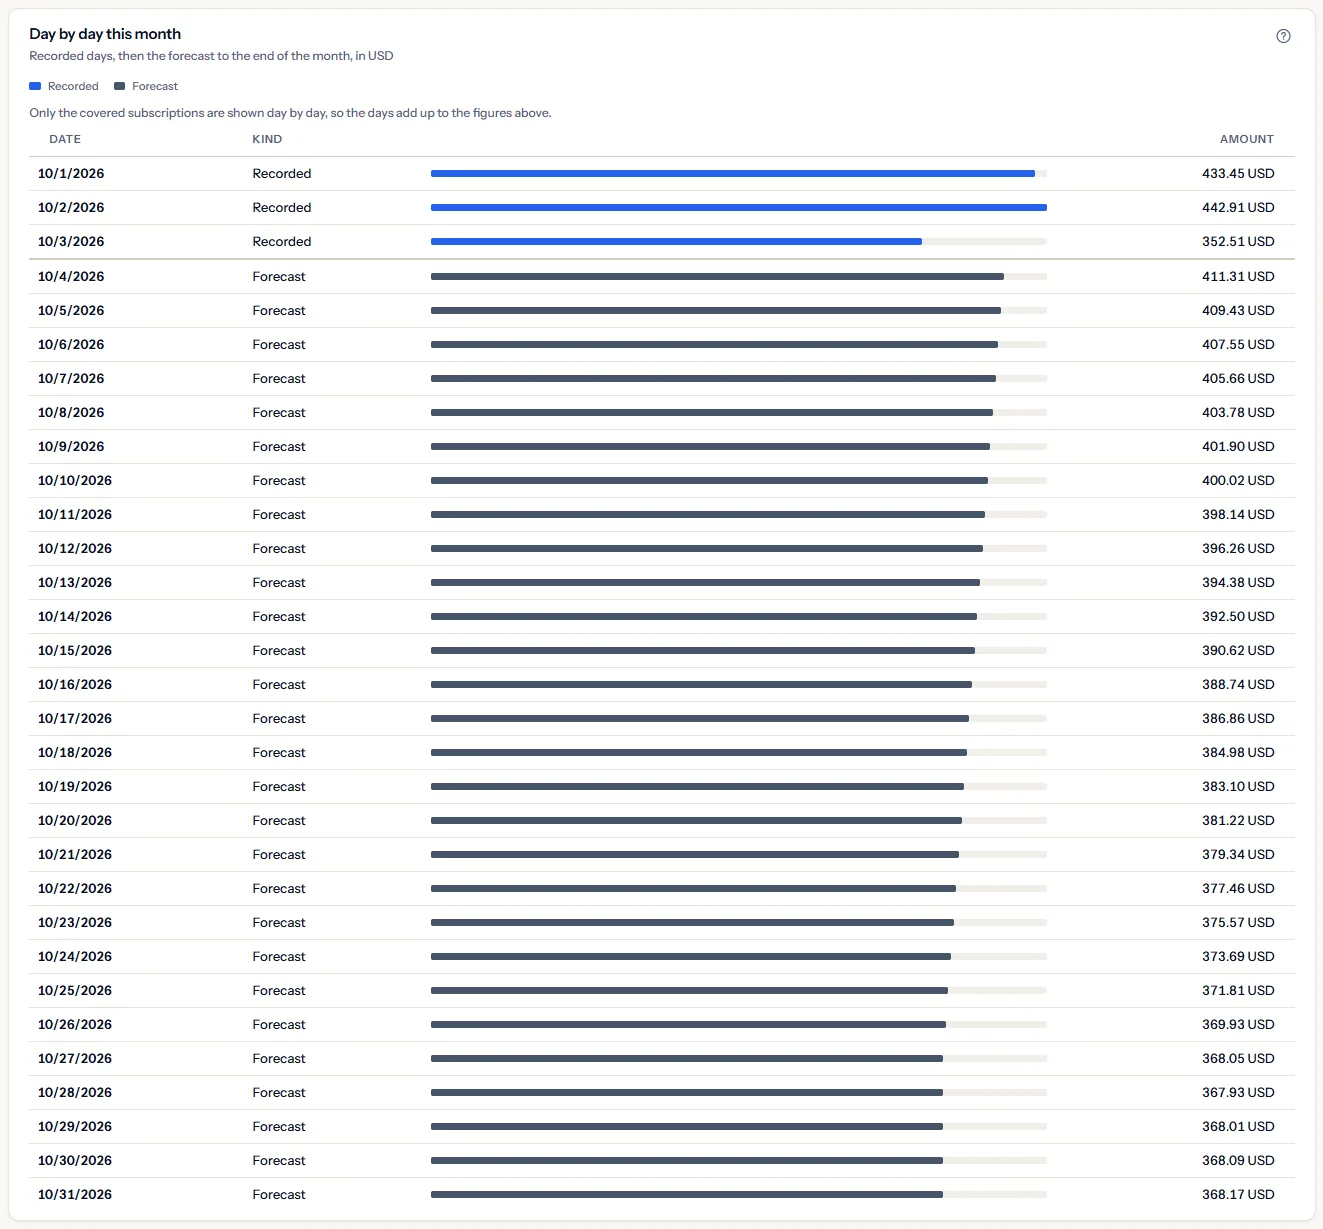Select the 10/17/2026 date cell
Viewport: 1323px width, 1229px height.
pos(75,718)
